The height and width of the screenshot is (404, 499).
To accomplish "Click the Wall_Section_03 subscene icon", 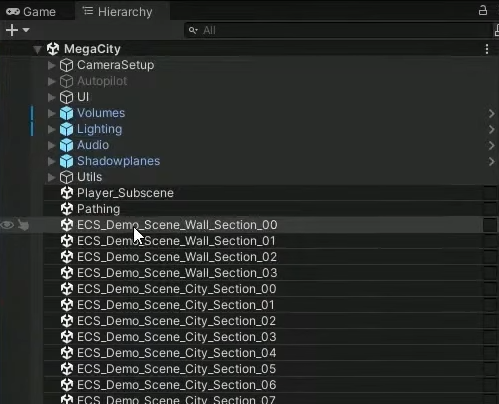I will pyautogui.click(x=67, y=273).
